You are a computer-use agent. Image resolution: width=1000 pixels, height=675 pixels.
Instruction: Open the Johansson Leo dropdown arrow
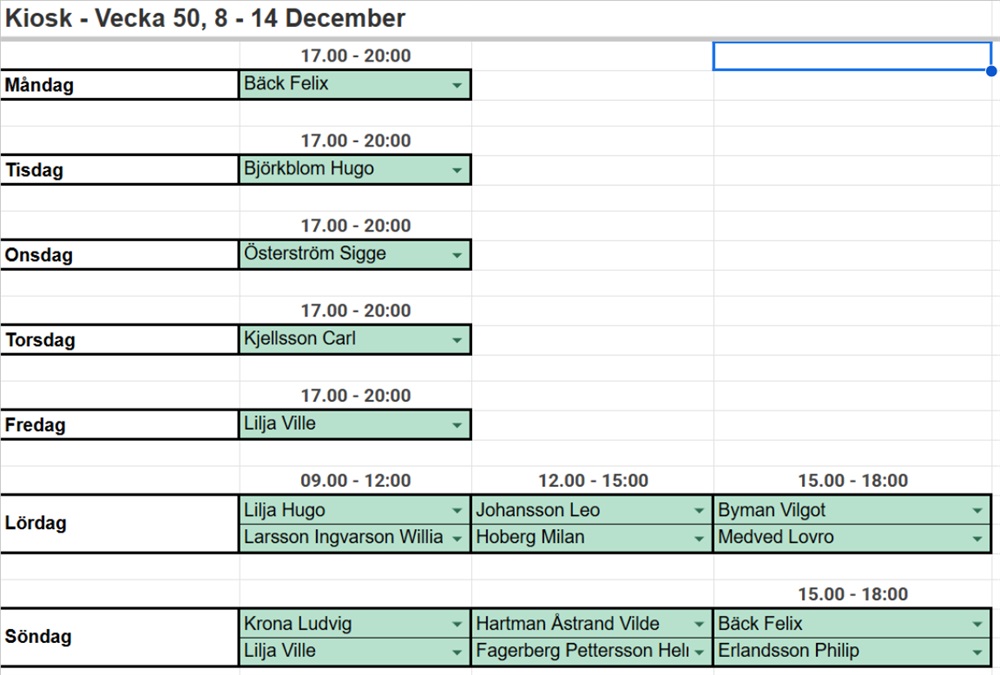tap(700, 511)
